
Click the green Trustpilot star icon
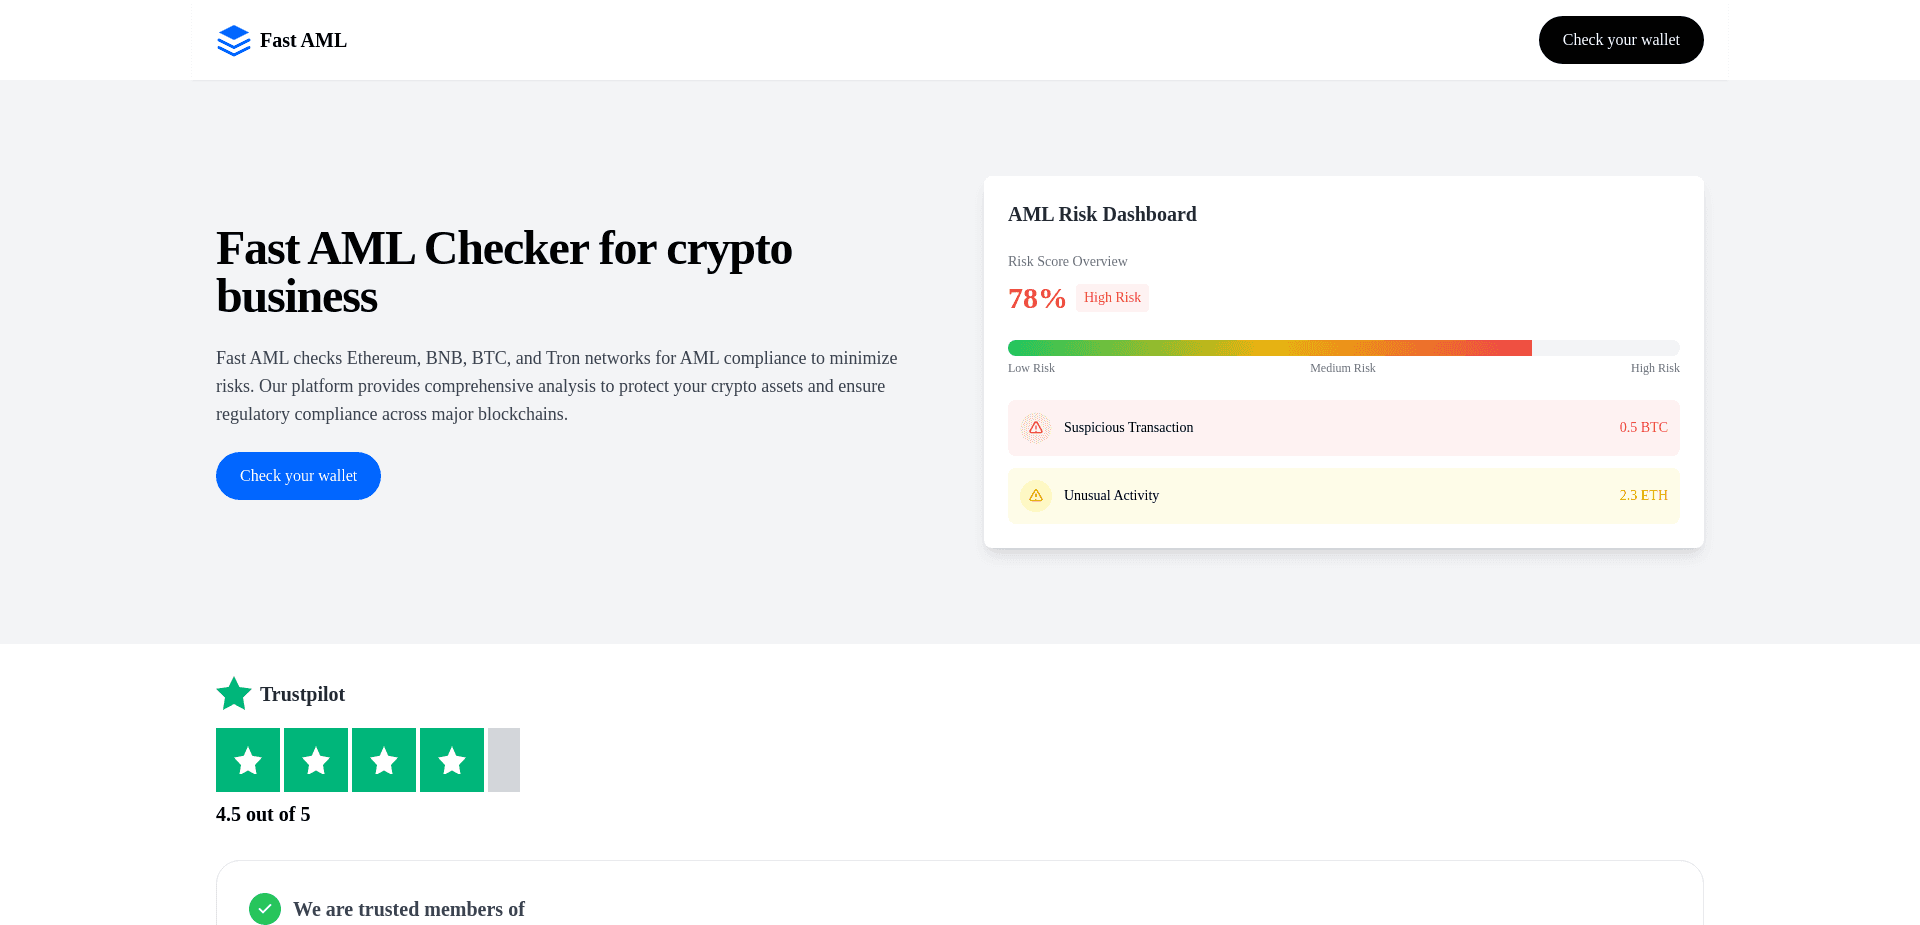[x=233, y=693]
